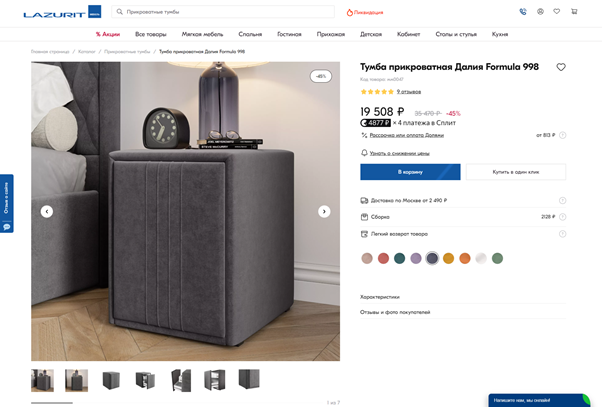
Task: Expand the Характеристики section
Action: 380,296
